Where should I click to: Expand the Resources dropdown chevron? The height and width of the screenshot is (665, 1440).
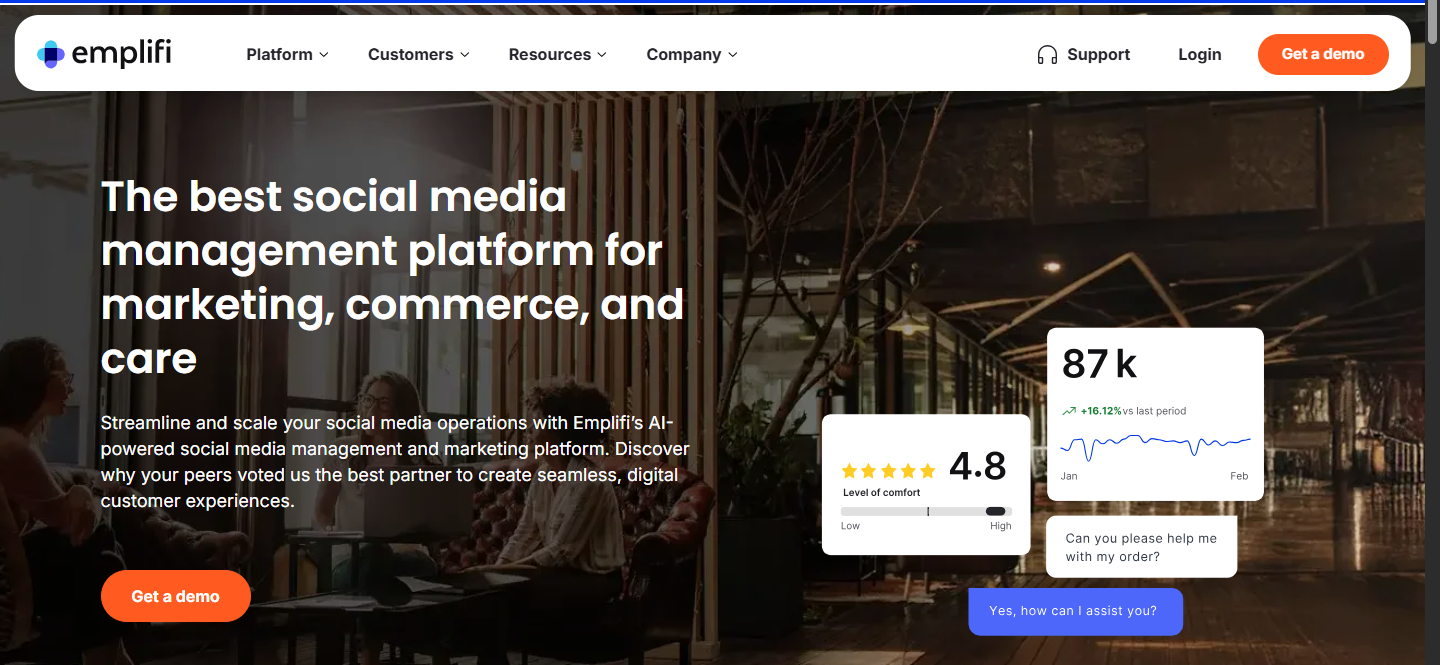coord(602,55)
